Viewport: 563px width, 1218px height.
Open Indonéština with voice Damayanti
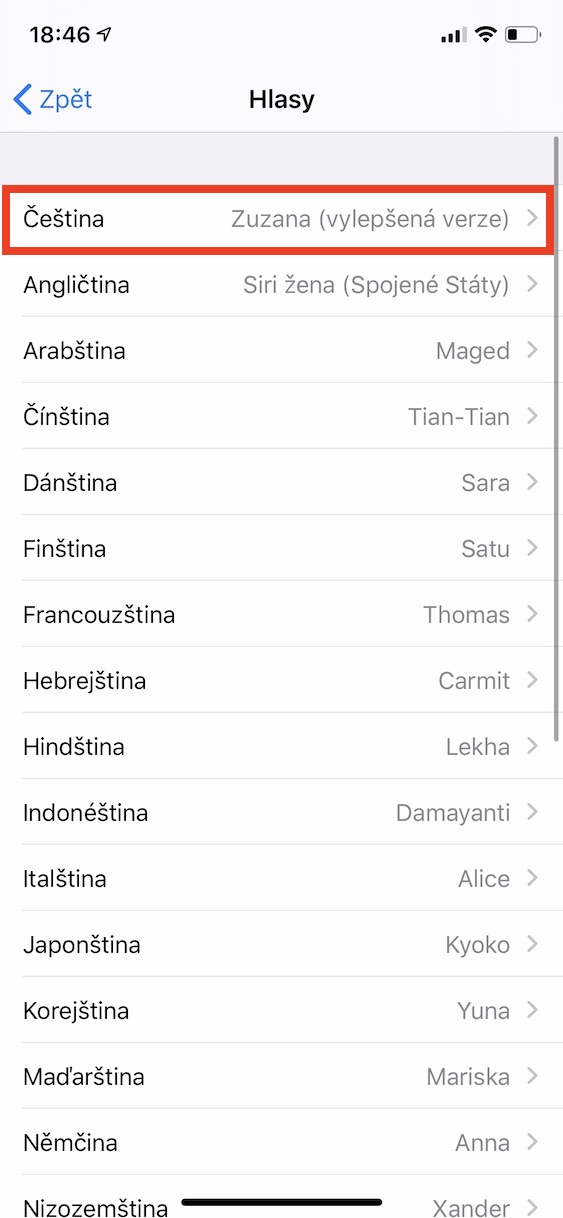click(x=281, y=812)
